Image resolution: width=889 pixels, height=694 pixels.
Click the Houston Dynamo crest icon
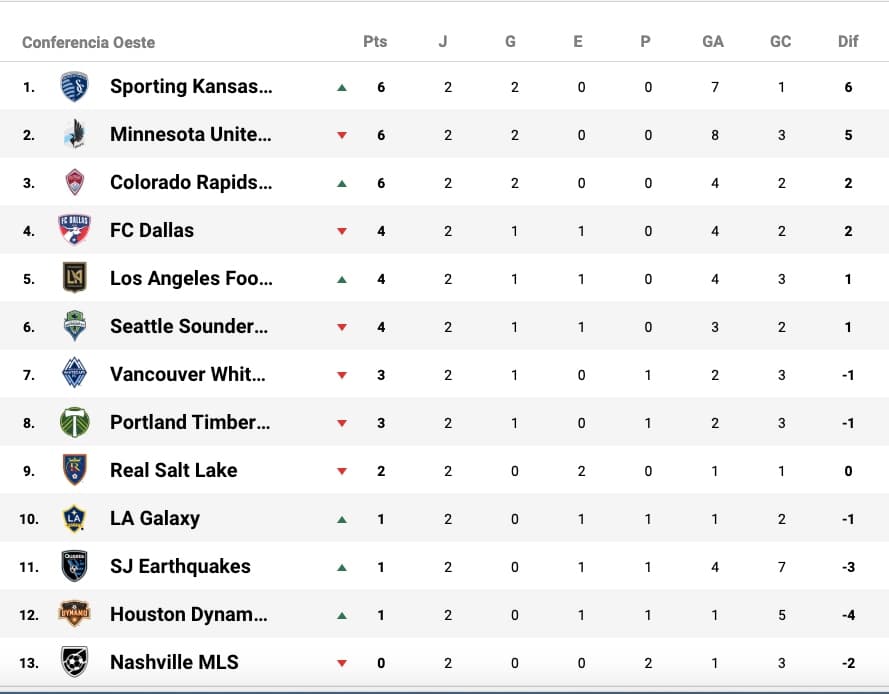(x=74, y=614)
